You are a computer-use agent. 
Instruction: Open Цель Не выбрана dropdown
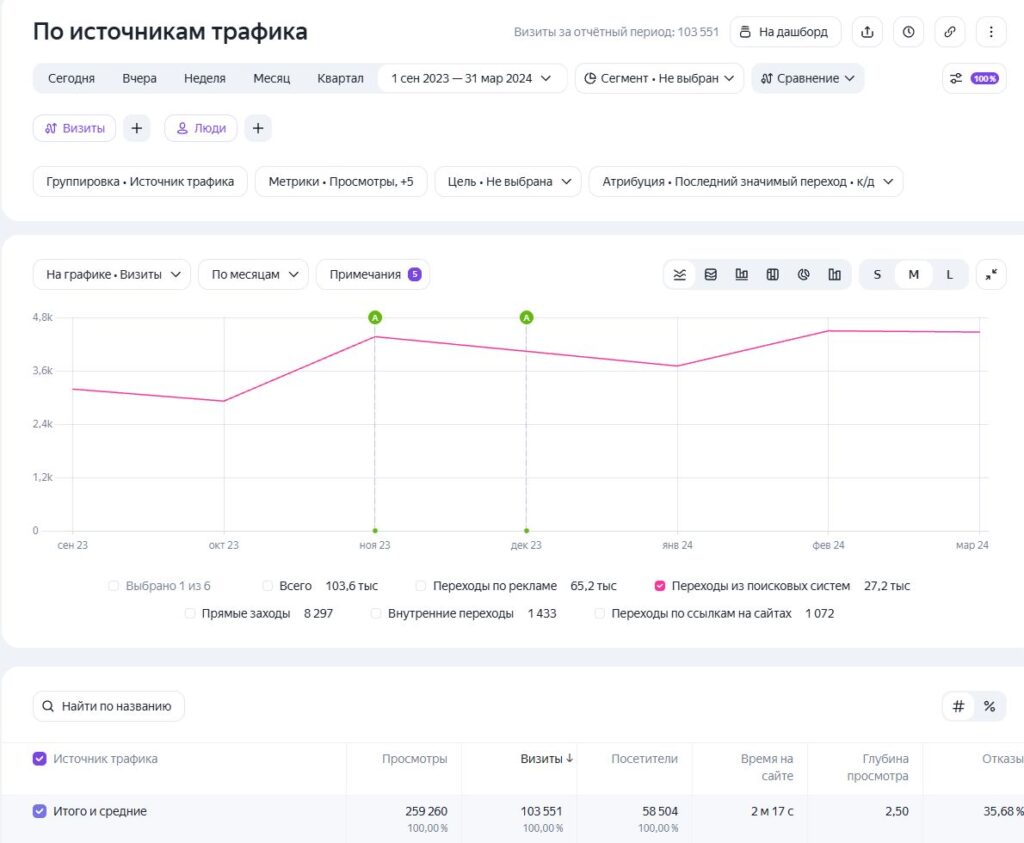click(508, 182)
